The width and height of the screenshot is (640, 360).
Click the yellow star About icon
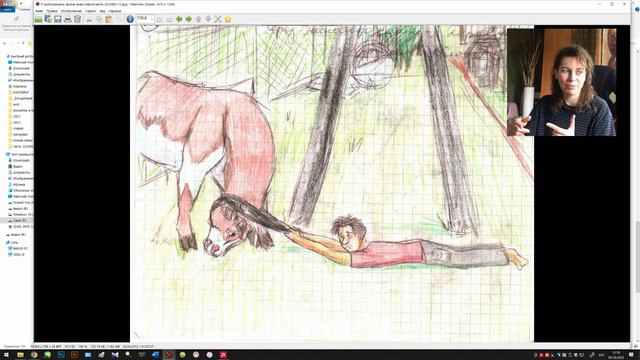228,19
